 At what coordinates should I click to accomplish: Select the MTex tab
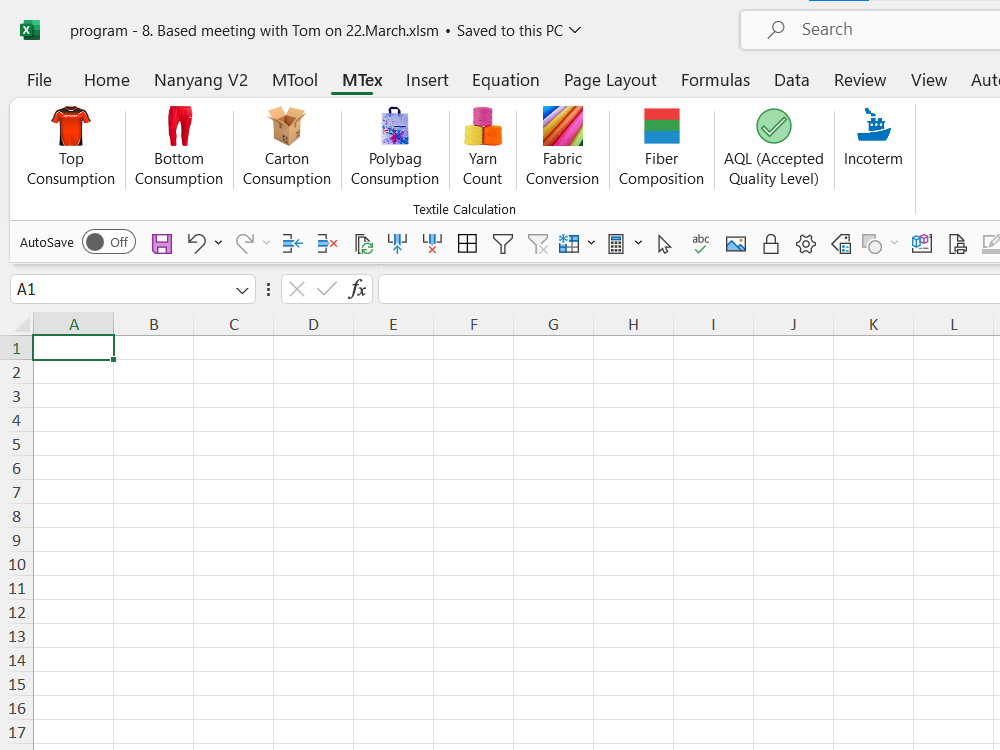point(362,80)
